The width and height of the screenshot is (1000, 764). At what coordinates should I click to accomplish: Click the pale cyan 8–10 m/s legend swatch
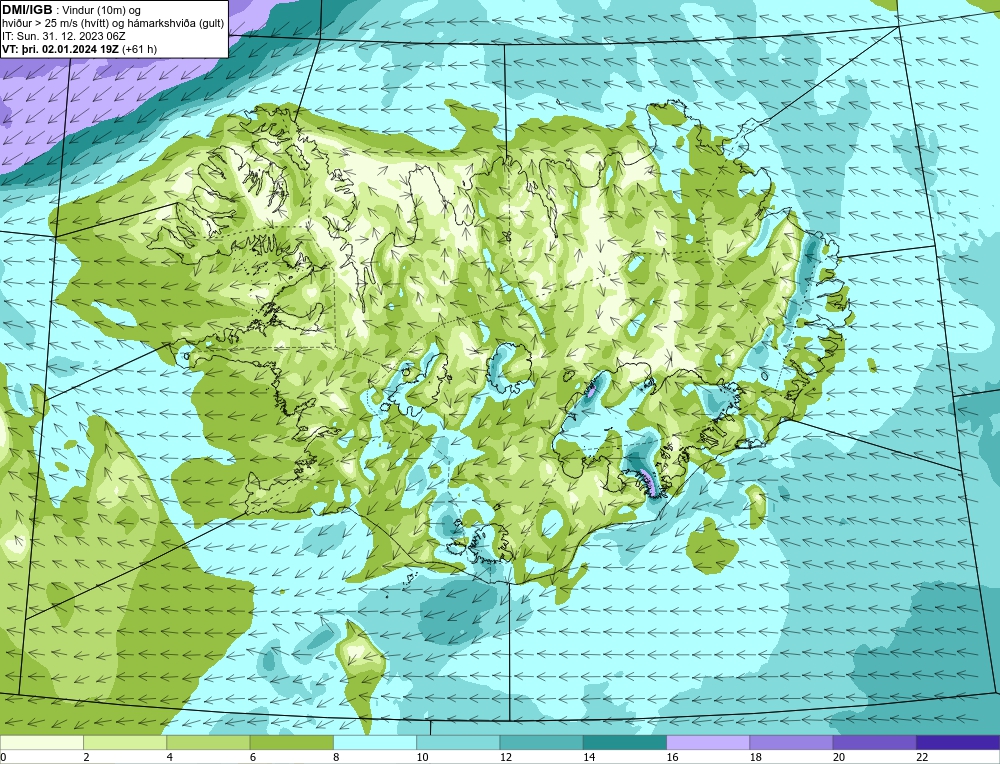(375, 742)
